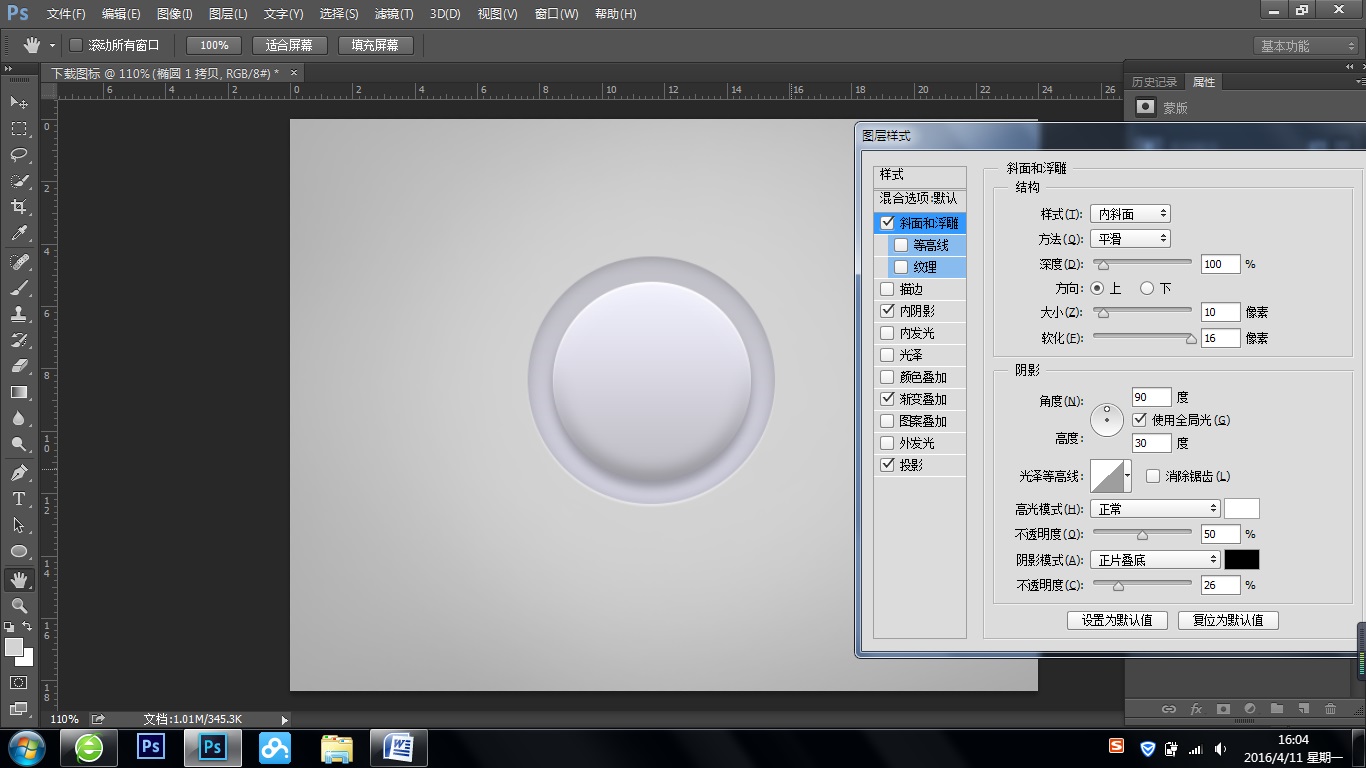Image resolution: width=1366 pixels, height=768 pixels.
Task: Click the black shadow color swatch
Action: point(1242,560)
